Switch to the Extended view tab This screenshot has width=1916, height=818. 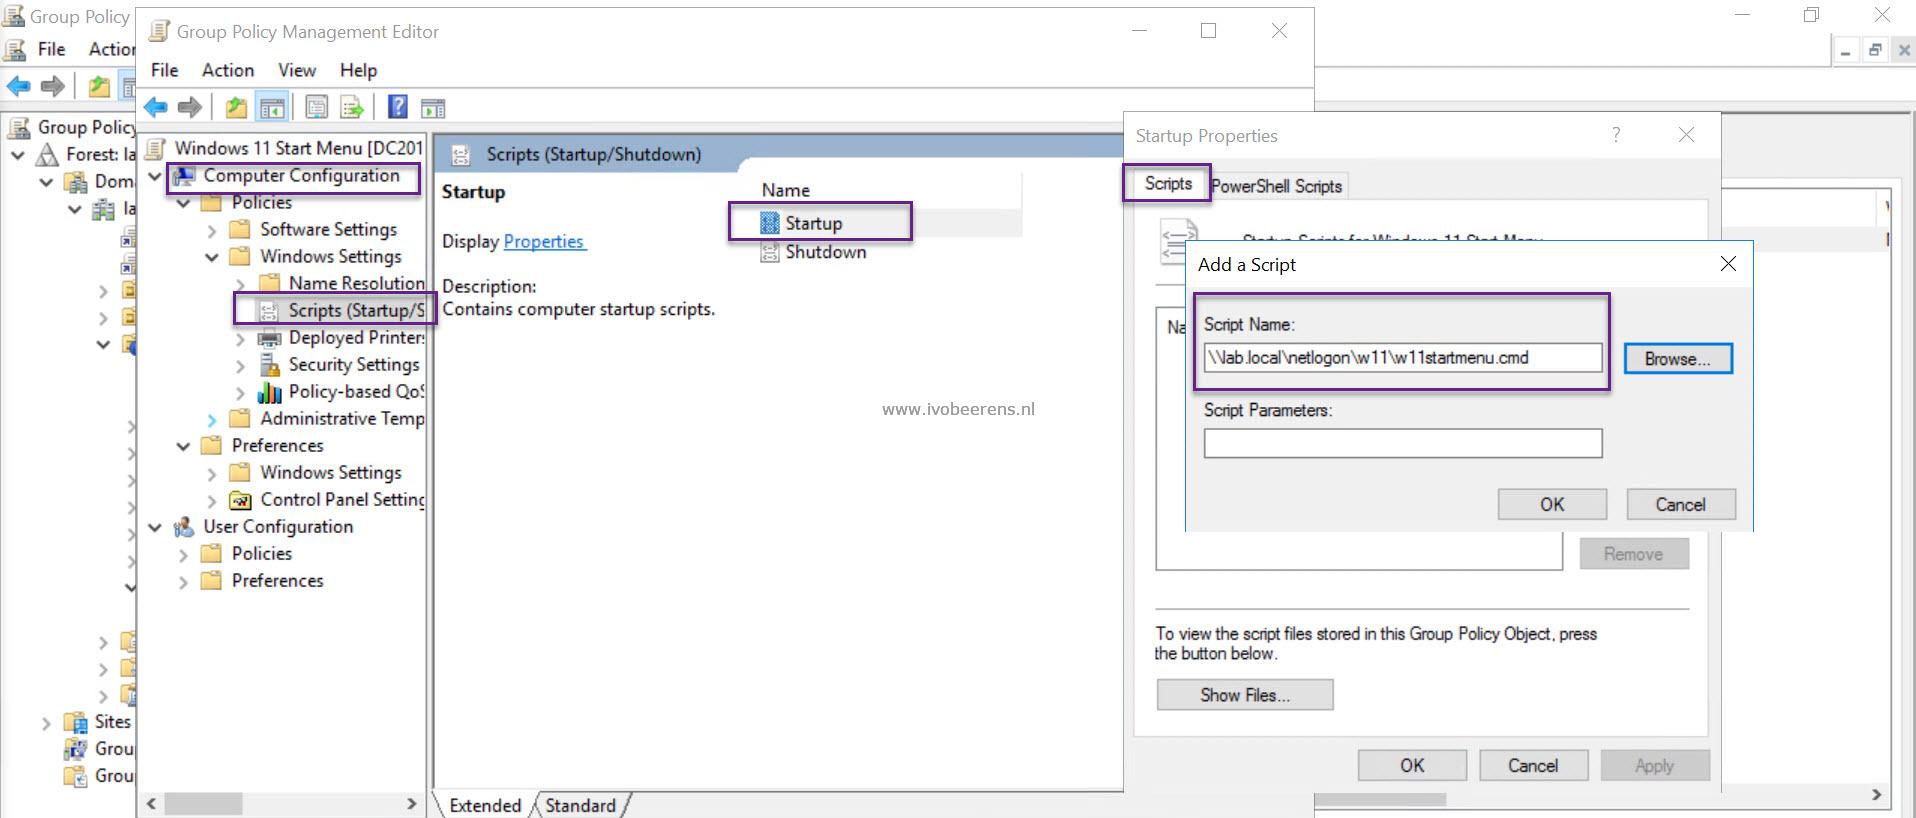485,805
